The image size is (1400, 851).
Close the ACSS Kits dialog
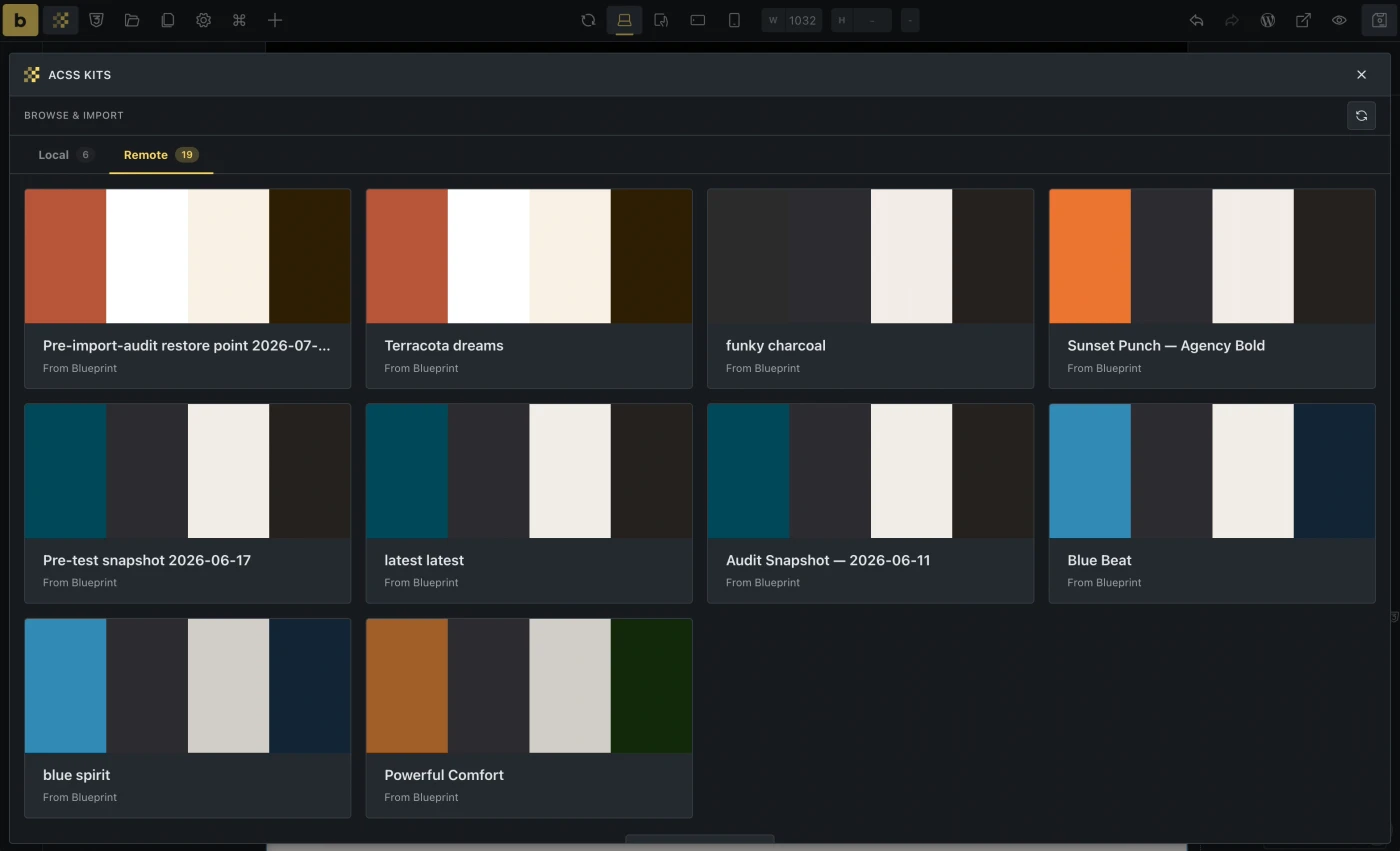(1361, 75)
